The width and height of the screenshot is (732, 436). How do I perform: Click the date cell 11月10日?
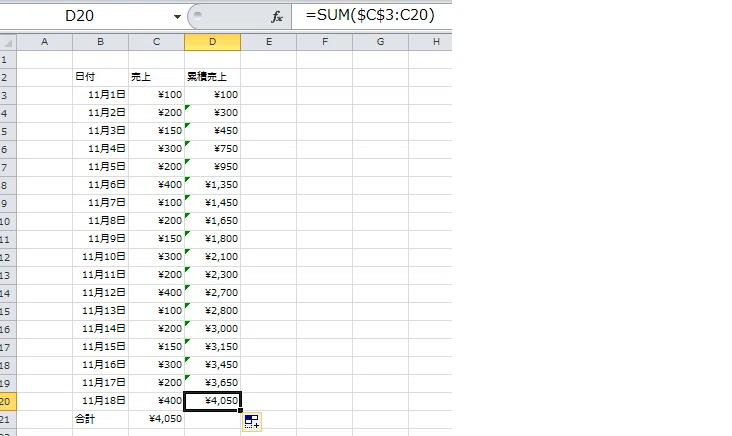[100, 257]
